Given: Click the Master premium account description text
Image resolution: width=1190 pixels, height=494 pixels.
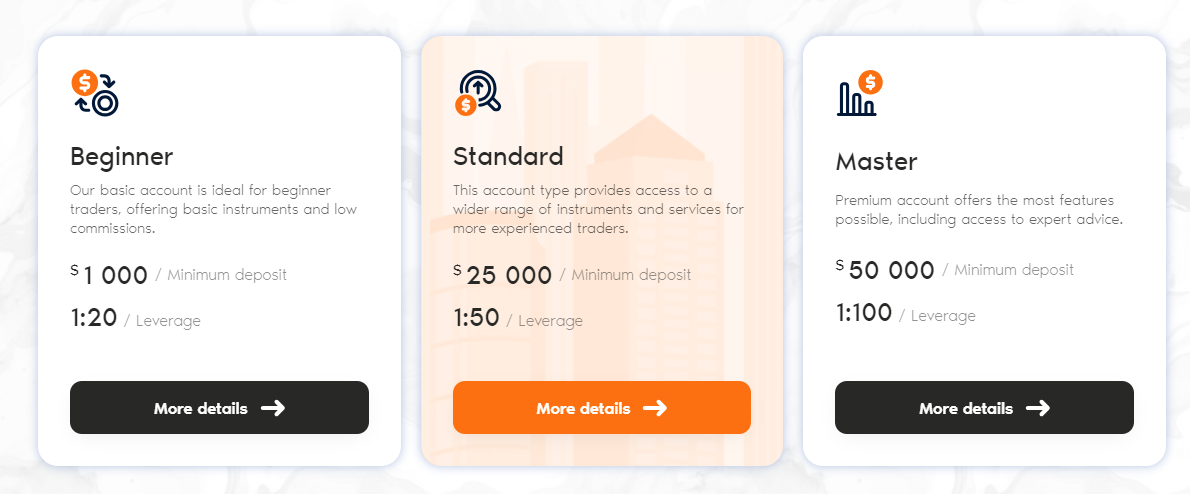Looking at the screenshot, I should [x=979, y=209].
